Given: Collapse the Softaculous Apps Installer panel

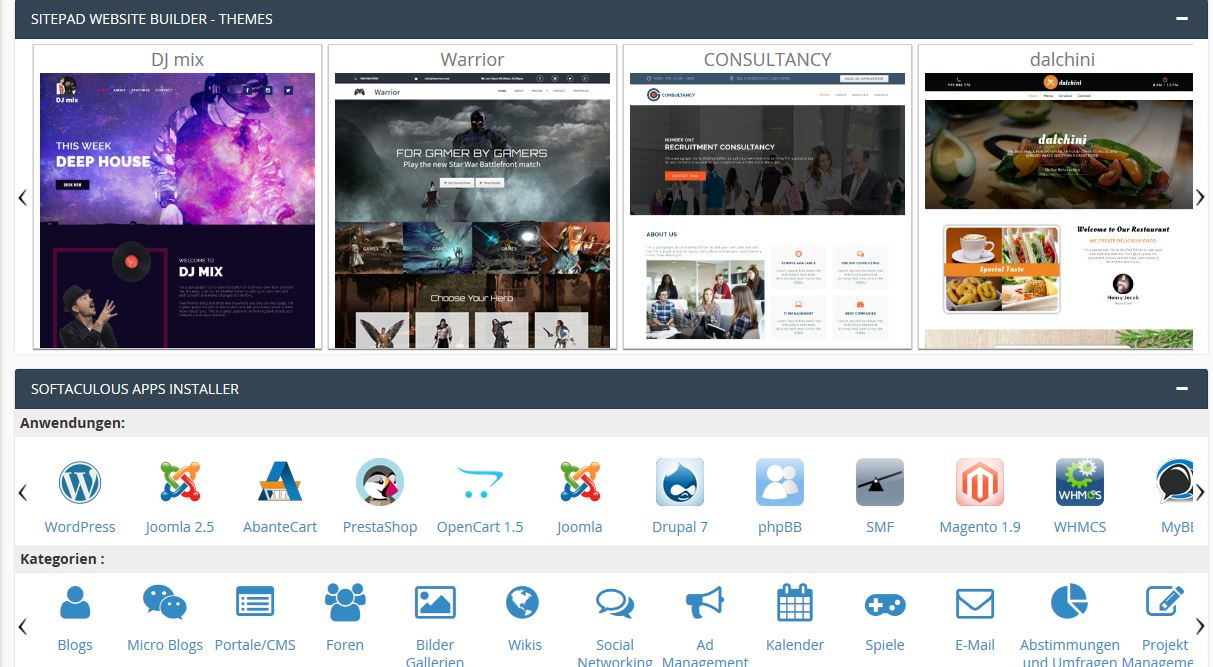Looking at the screenshot, I should pyautogui.click(x=1182, y=389).
